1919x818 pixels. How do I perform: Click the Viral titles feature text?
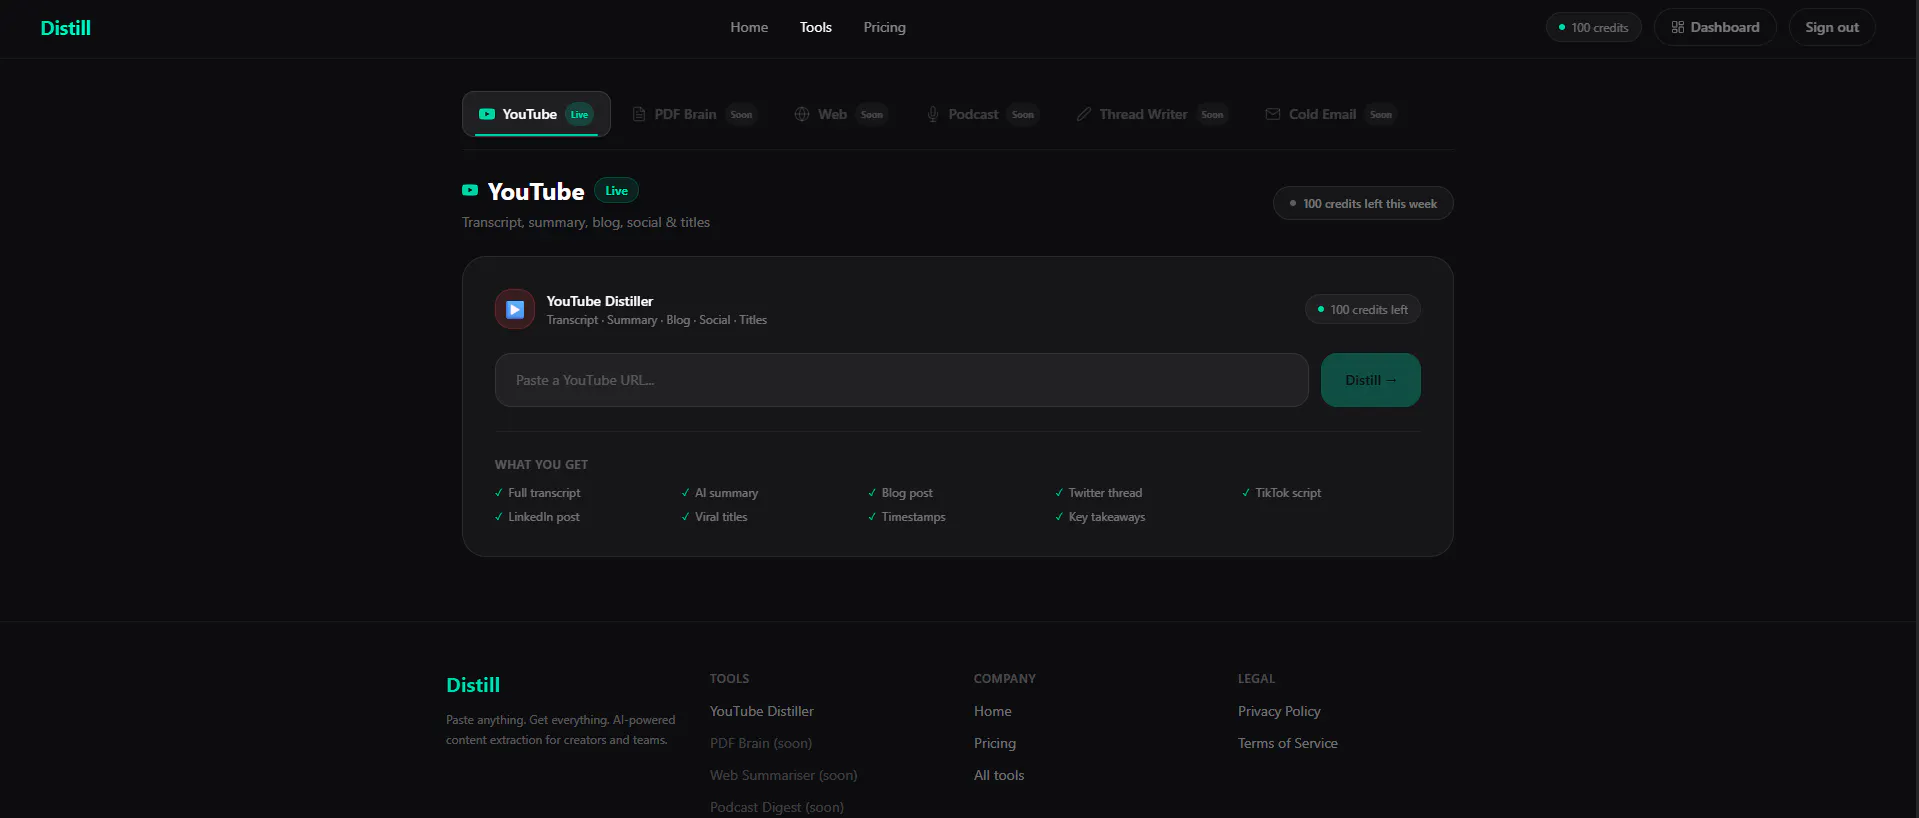point(721,517)
